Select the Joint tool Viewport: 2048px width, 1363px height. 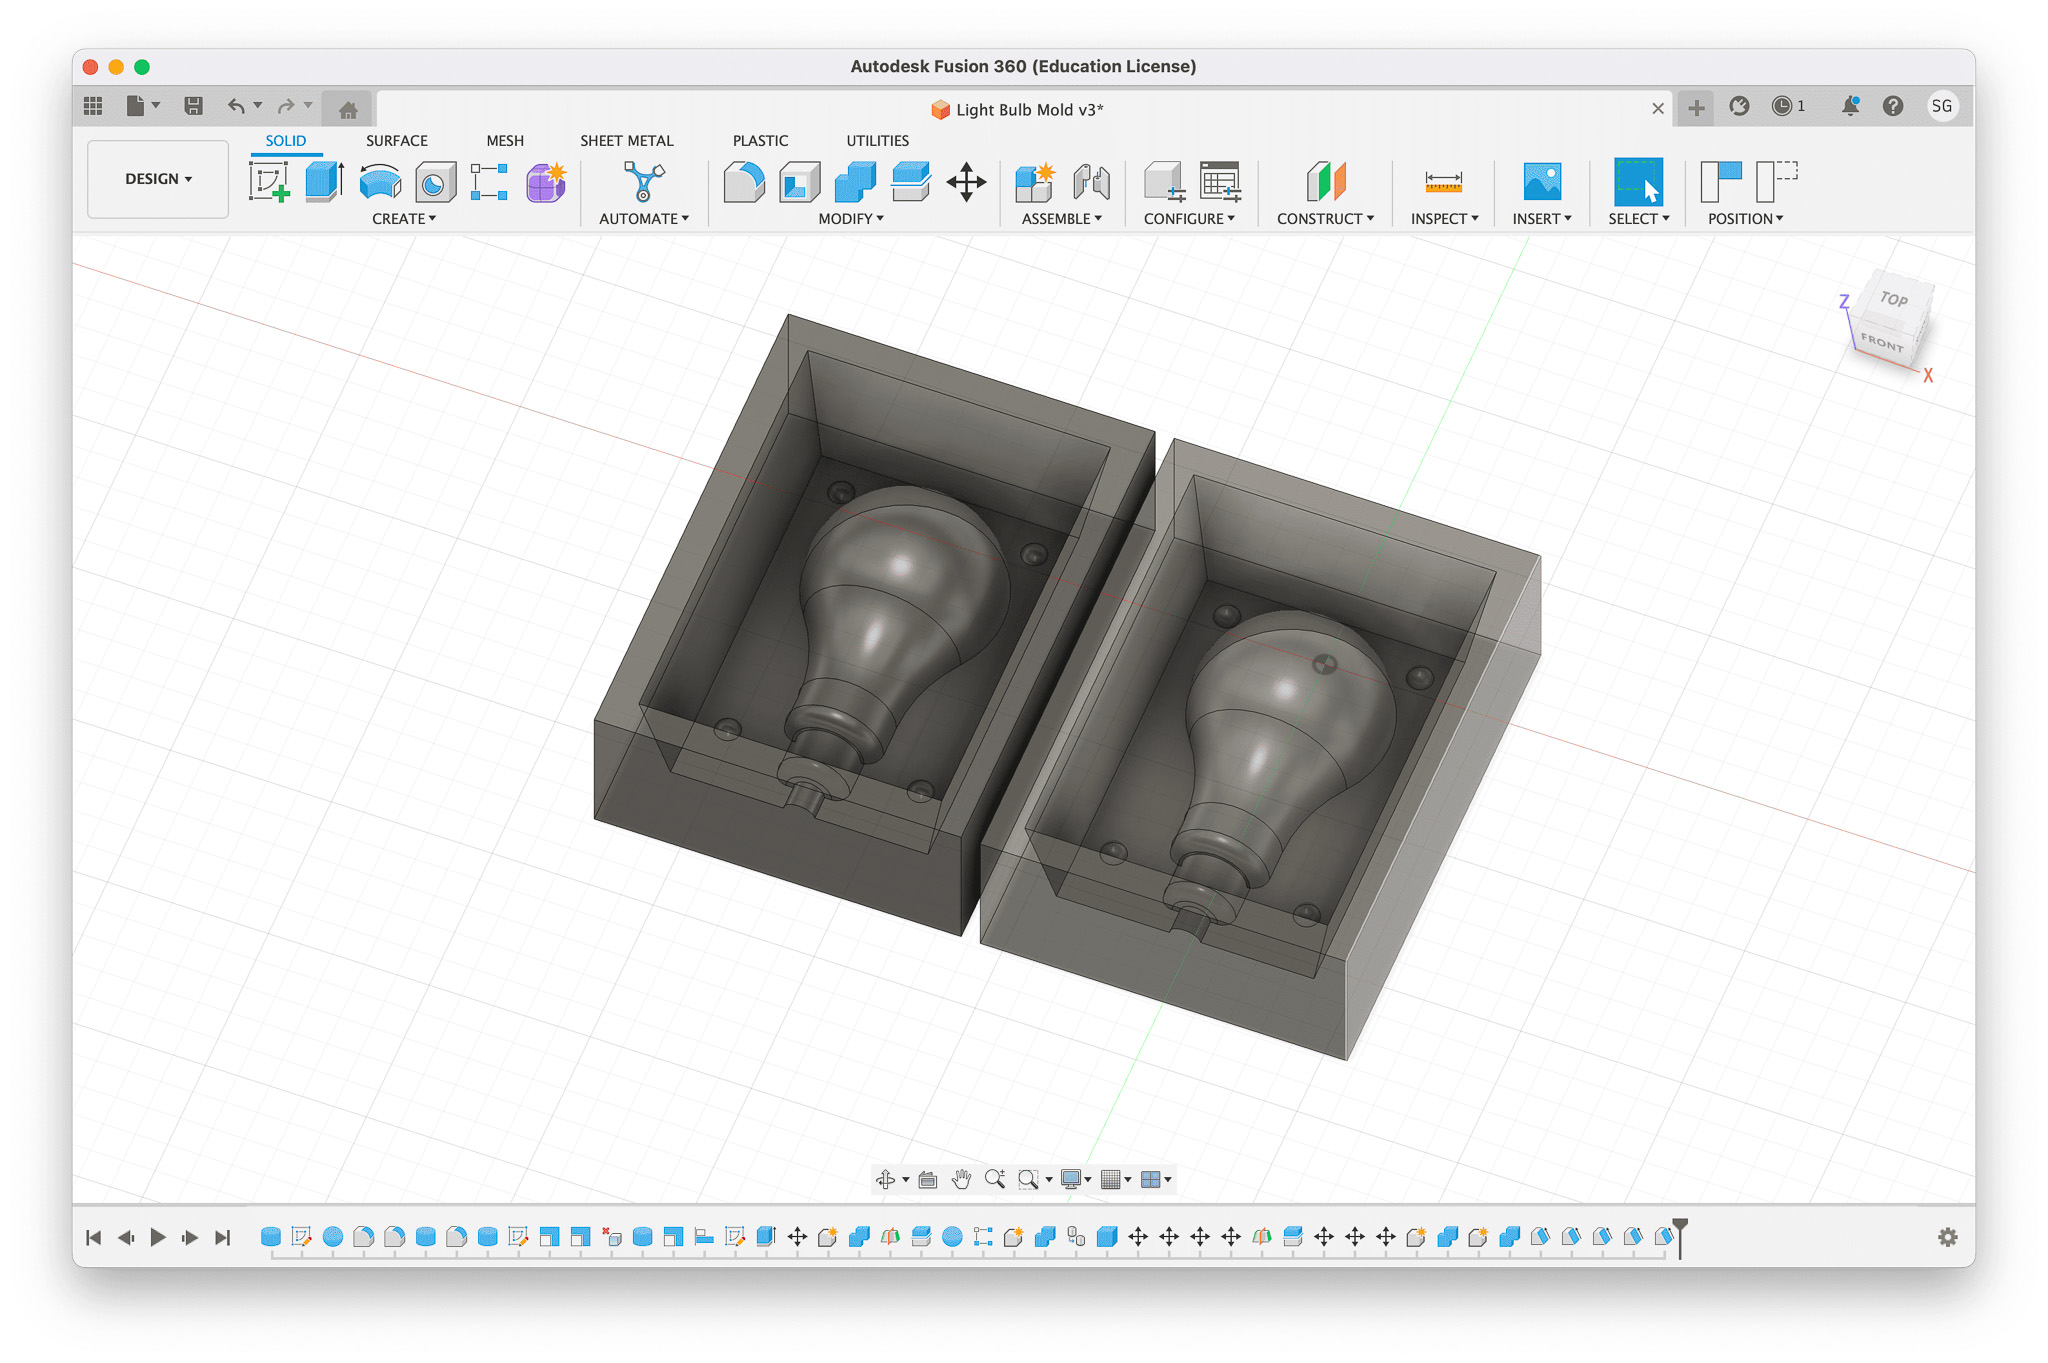coord(1091,182)
